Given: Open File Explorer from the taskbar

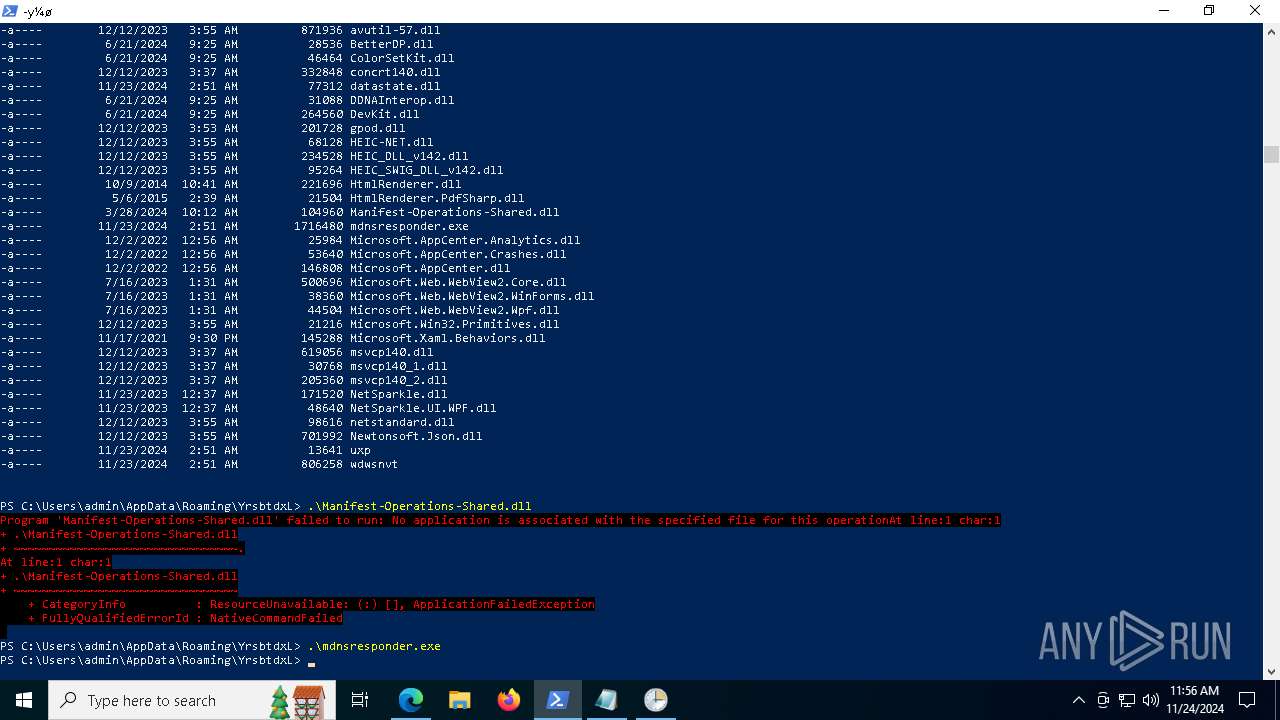Looking at the screenshot, I should coord(460,700).
